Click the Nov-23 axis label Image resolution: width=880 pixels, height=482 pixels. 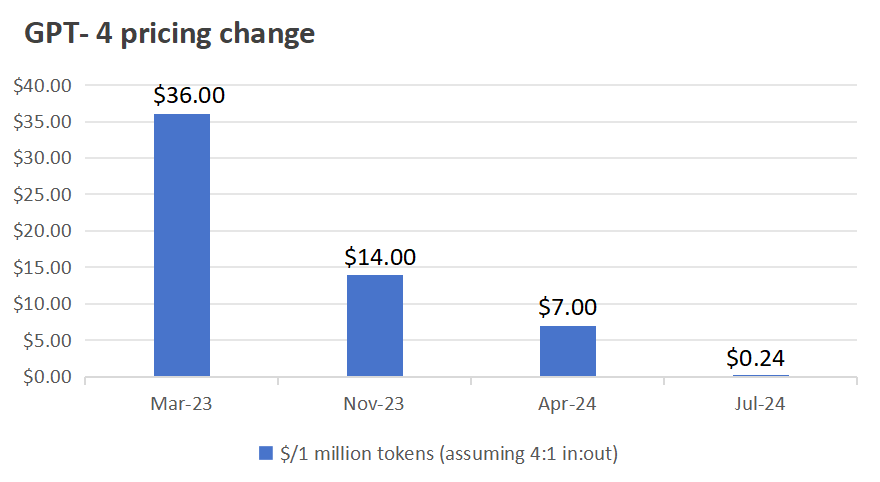point(374,404)
